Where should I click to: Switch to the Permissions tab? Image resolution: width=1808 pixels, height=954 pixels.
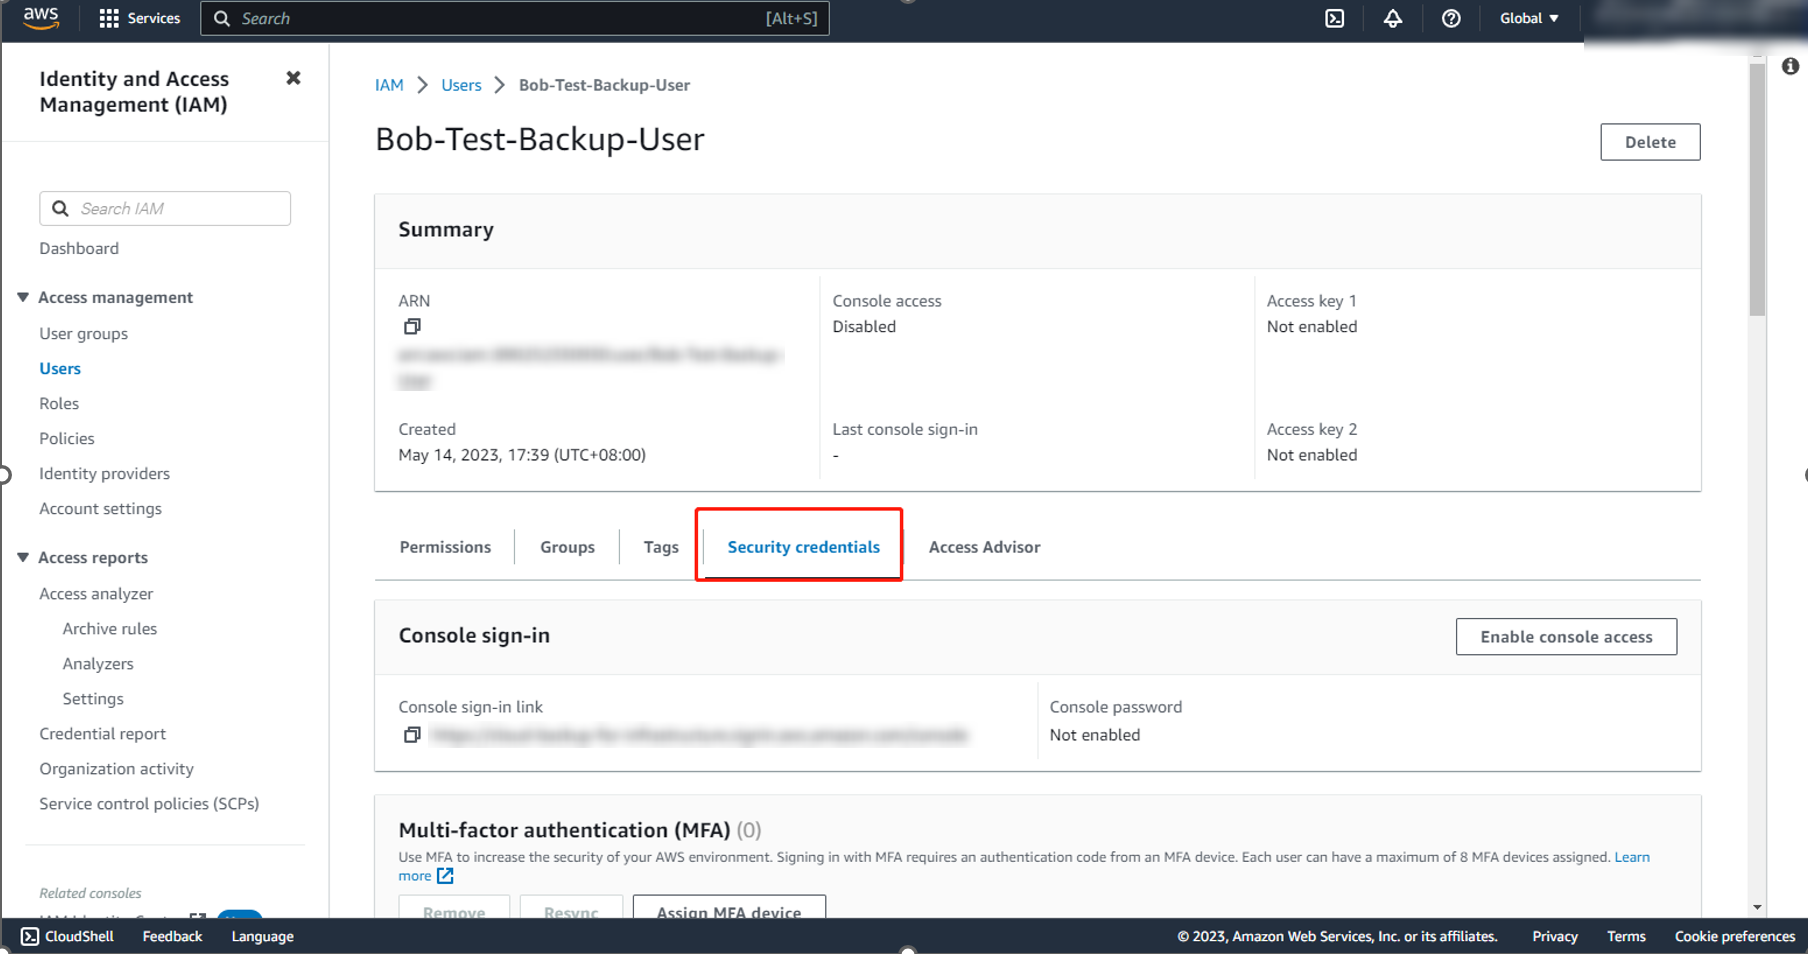coord(445,547)
